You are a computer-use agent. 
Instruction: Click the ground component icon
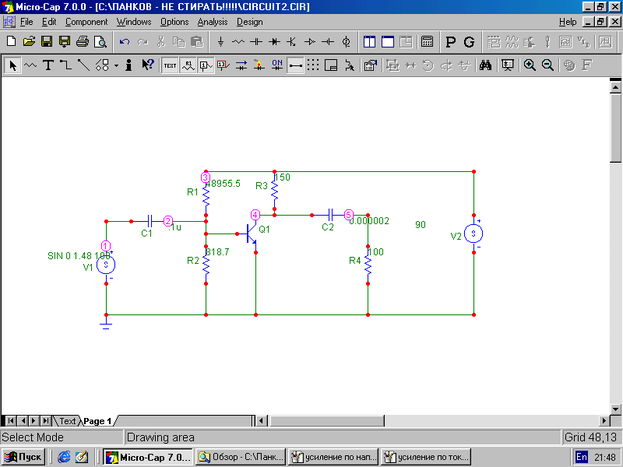tap(220, 42)
